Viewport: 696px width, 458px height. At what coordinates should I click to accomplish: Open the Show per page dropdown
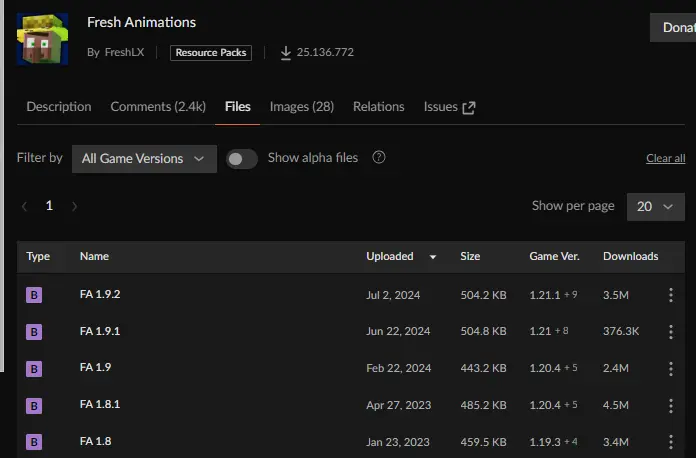click(656, 206)
